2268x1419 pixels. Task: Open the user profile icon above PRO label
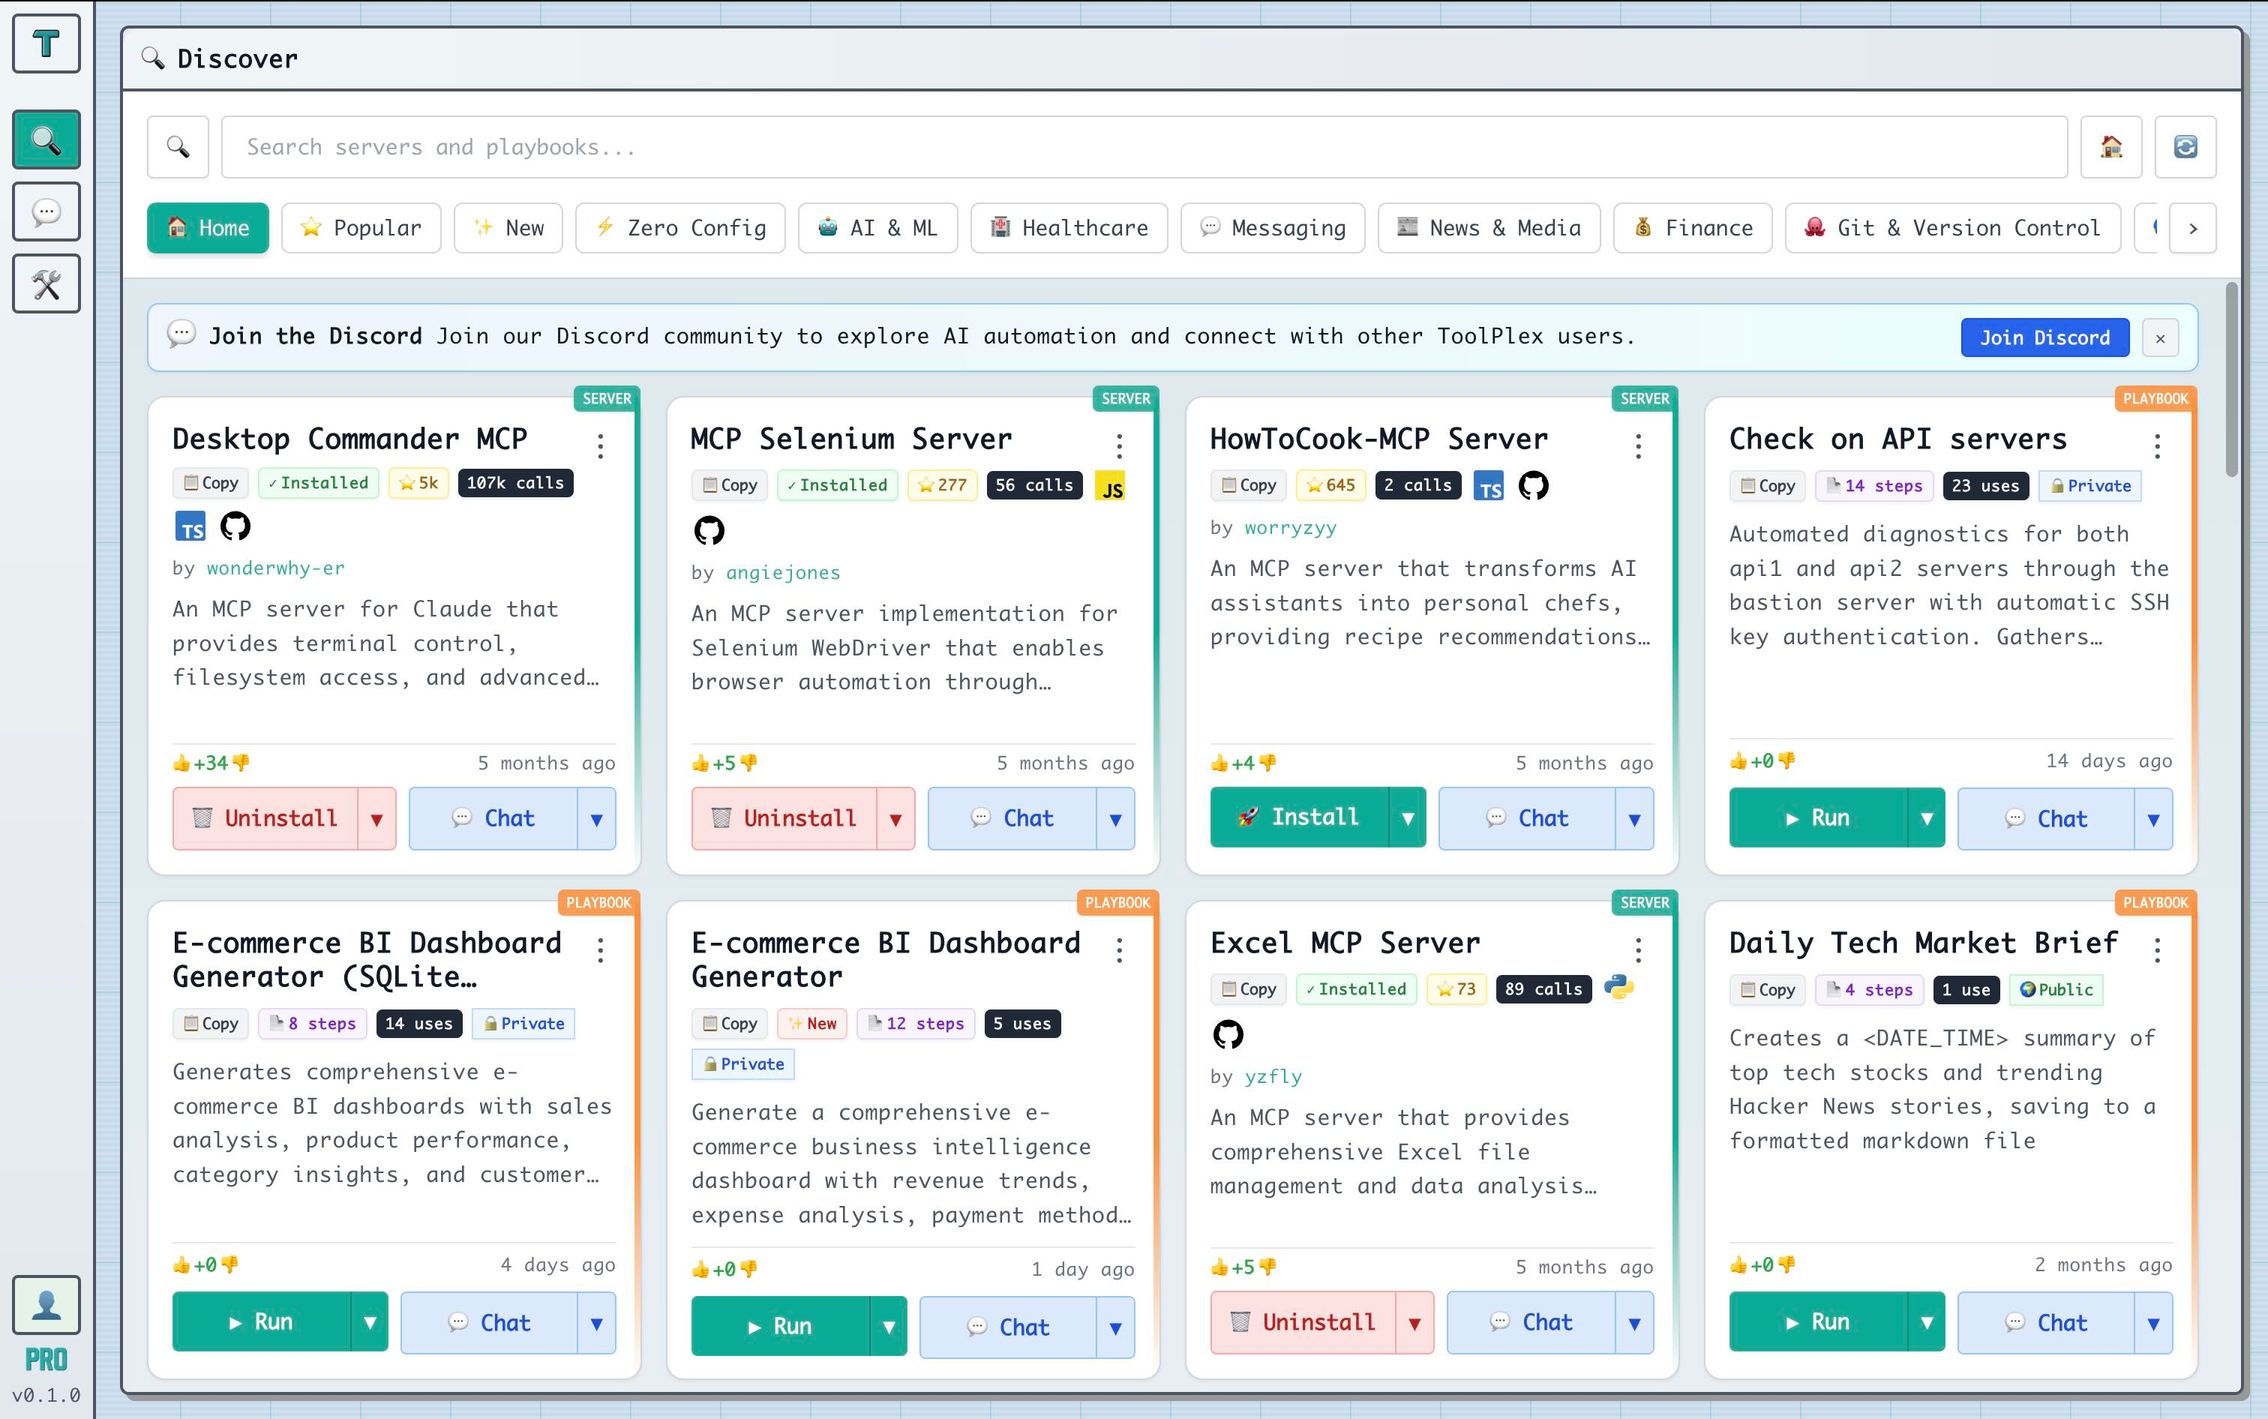tap(46, 1305)
